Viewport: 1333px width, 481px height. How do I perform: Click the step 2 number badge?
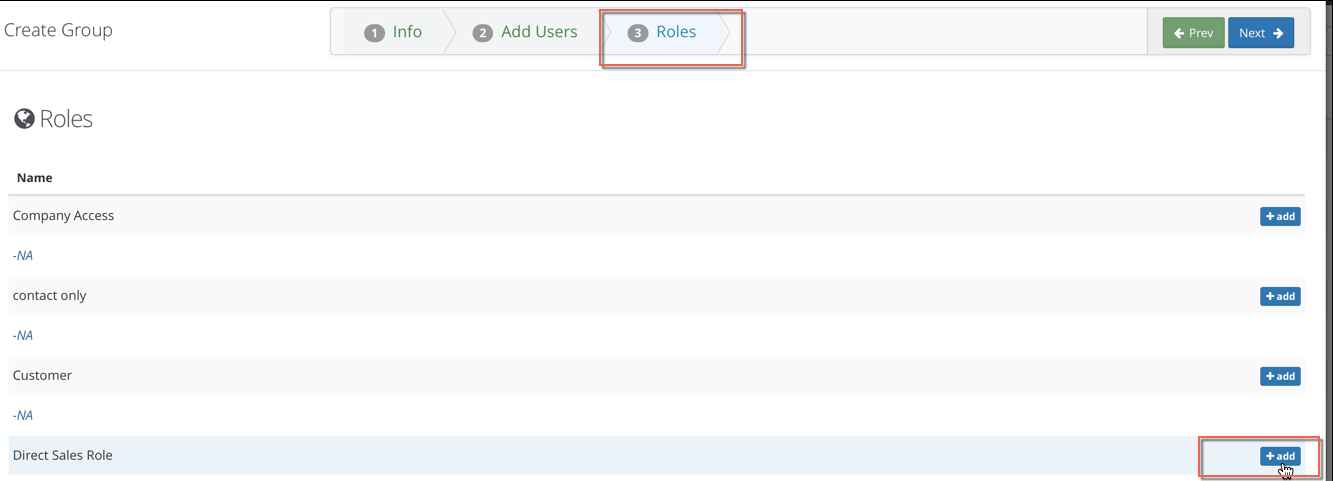click(x=483, y=33)
